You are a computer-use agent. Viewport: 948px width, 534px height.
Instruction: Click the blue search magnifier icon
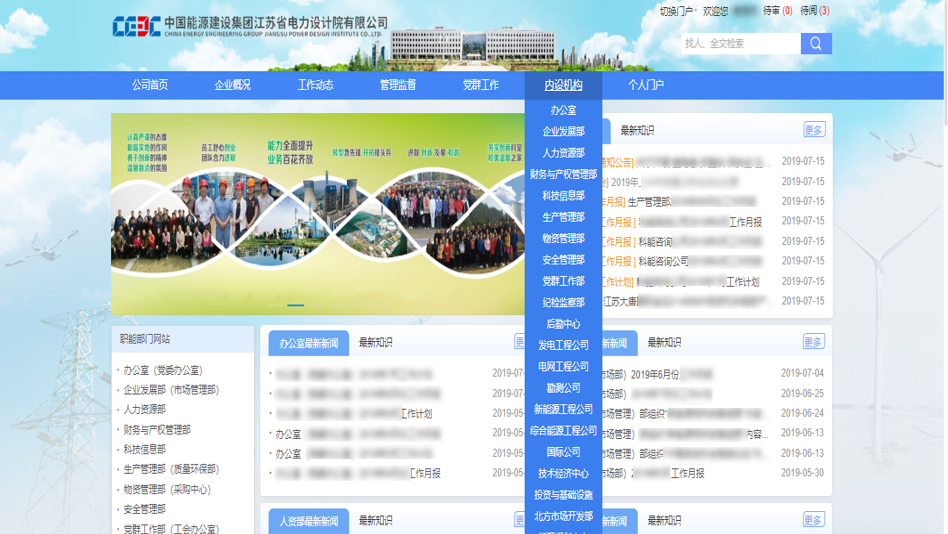[x=816, y=44]
